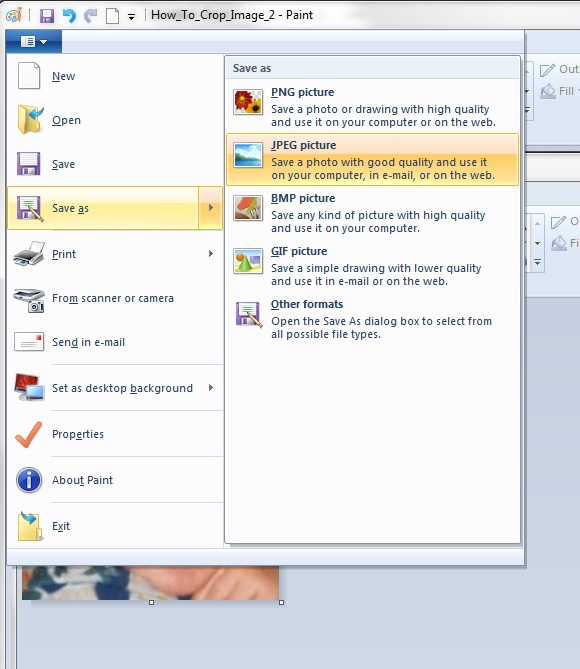
Task: Click the Redo arrow in title bar
Action: pyautogui.click(x=90, y=16)
